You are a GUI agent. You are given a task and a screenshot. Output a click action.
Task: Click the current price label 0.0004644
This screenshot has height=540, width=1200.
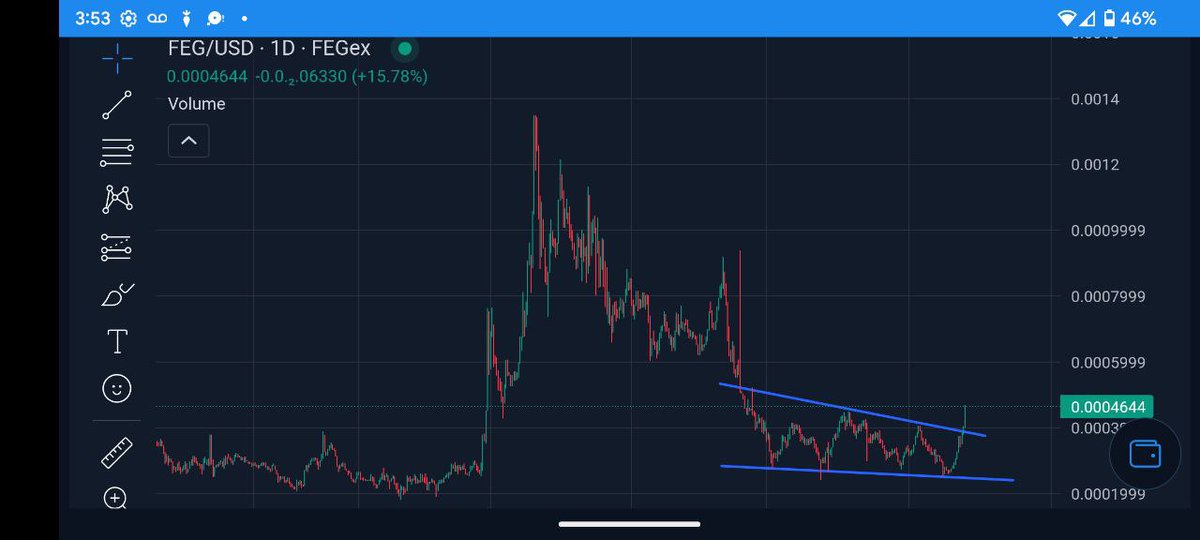[1107, 407]
